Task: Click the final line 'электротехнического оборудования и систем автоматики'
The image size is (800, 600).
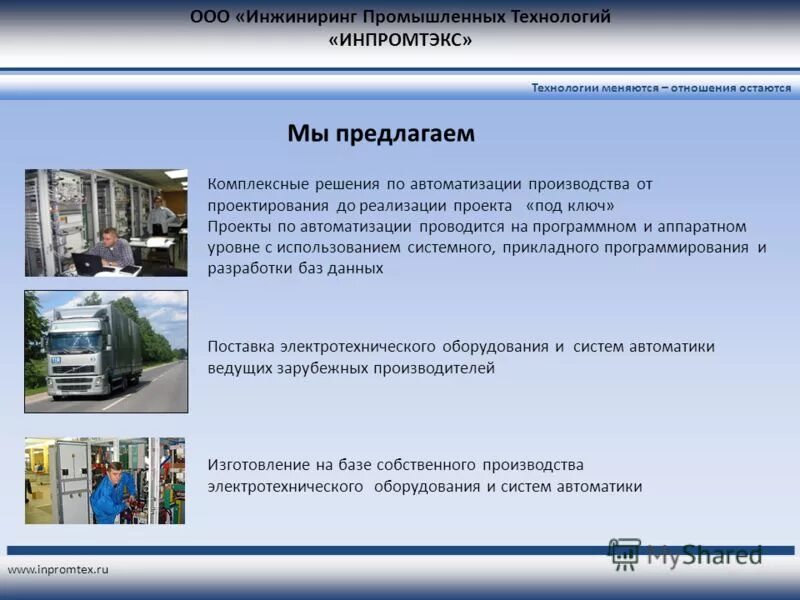Action: [x=424, y=486]
